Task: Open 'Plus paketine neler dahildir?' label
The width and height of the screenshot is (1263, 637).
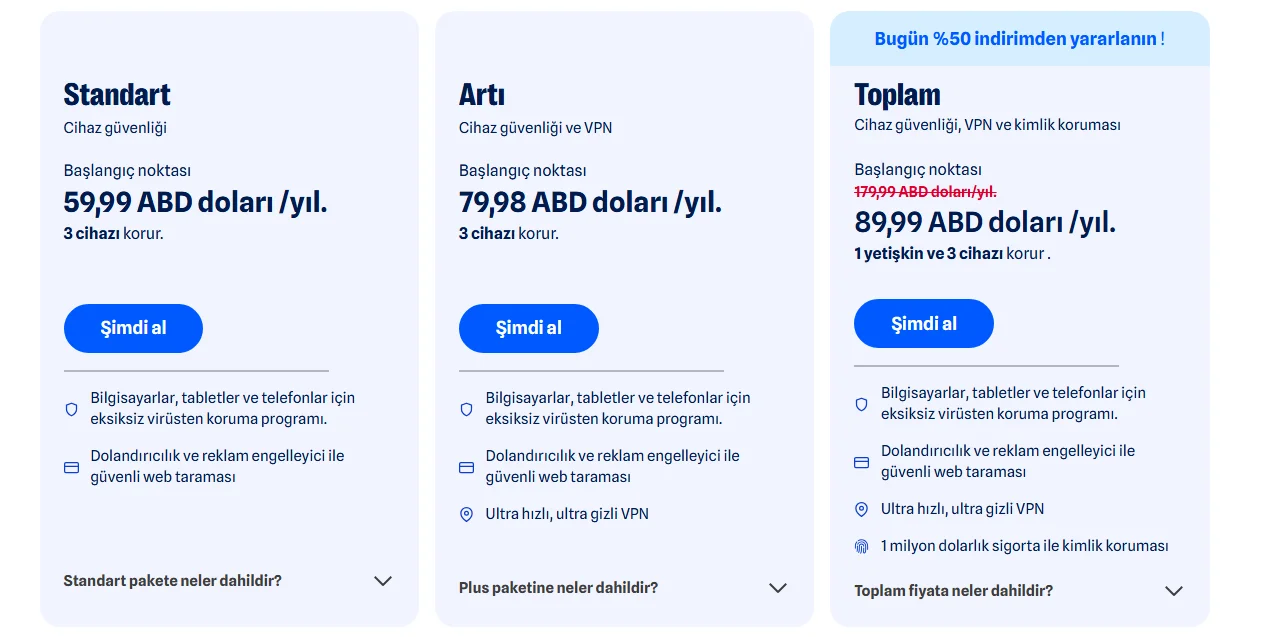Action: 558,588
